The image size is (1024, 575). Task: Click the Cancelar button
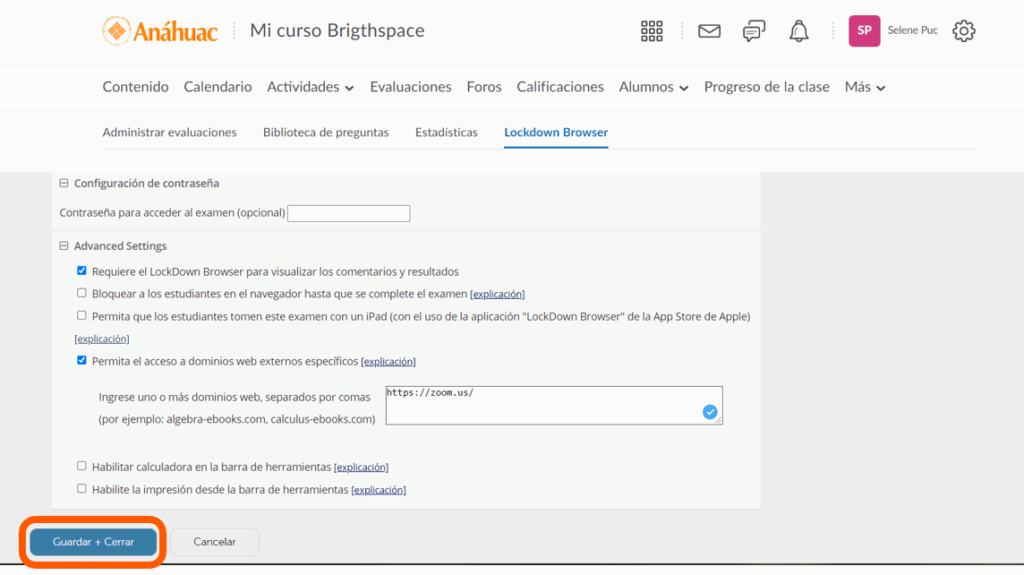coord(214,542)
